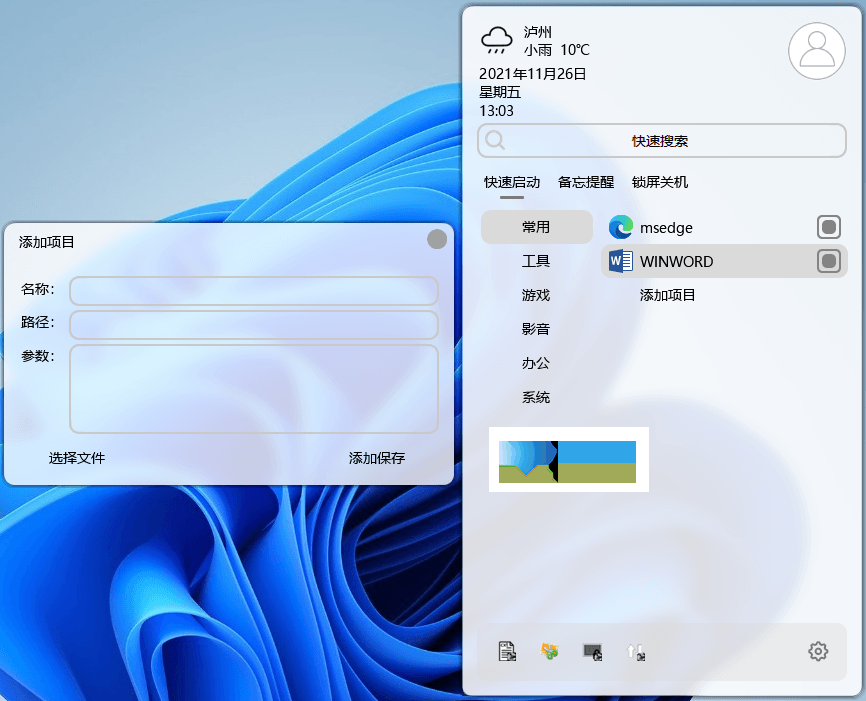Click into the 名称 input field
This screenshot has height=701, width=866.
[254, 291]
